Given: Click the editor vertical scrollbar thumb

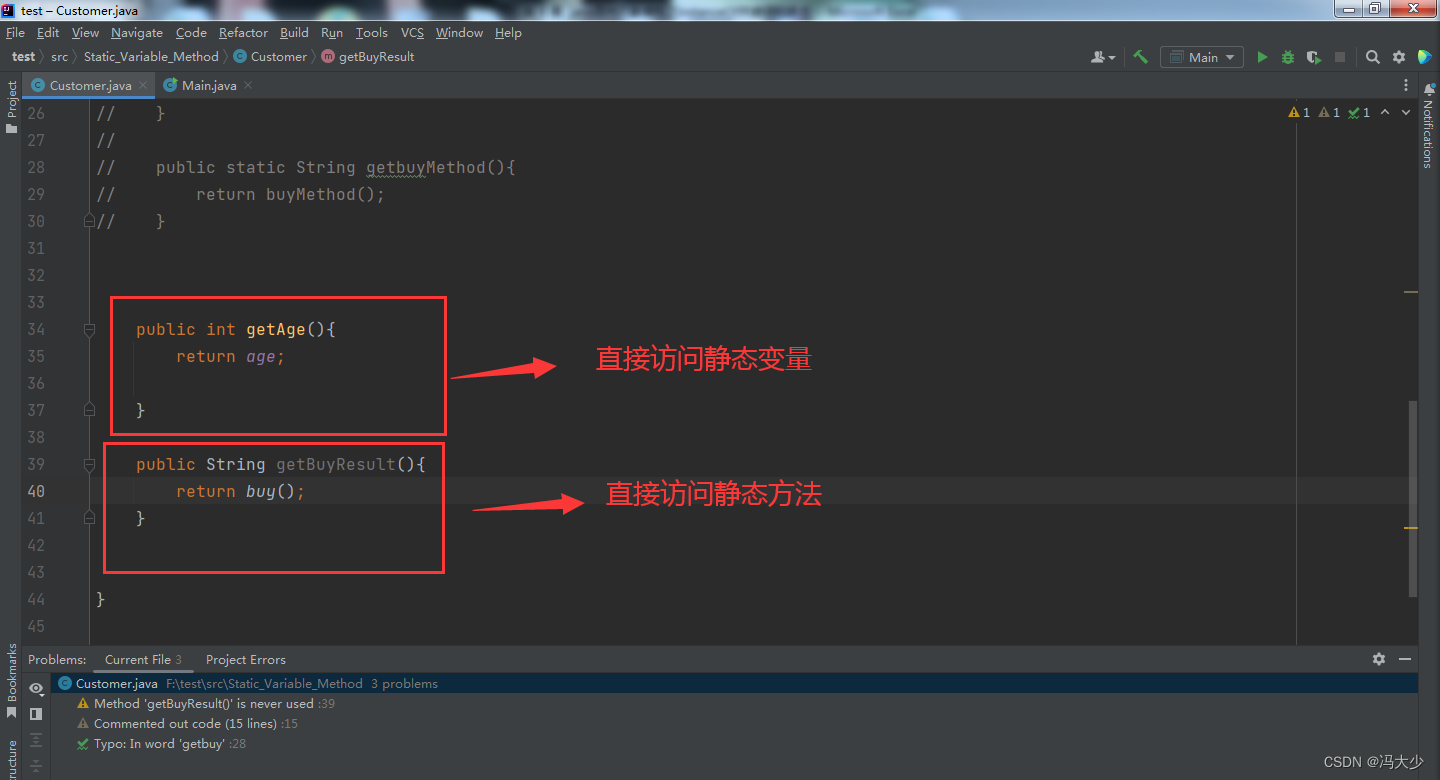Looking at the screenshot, I should click(1414, 498).
